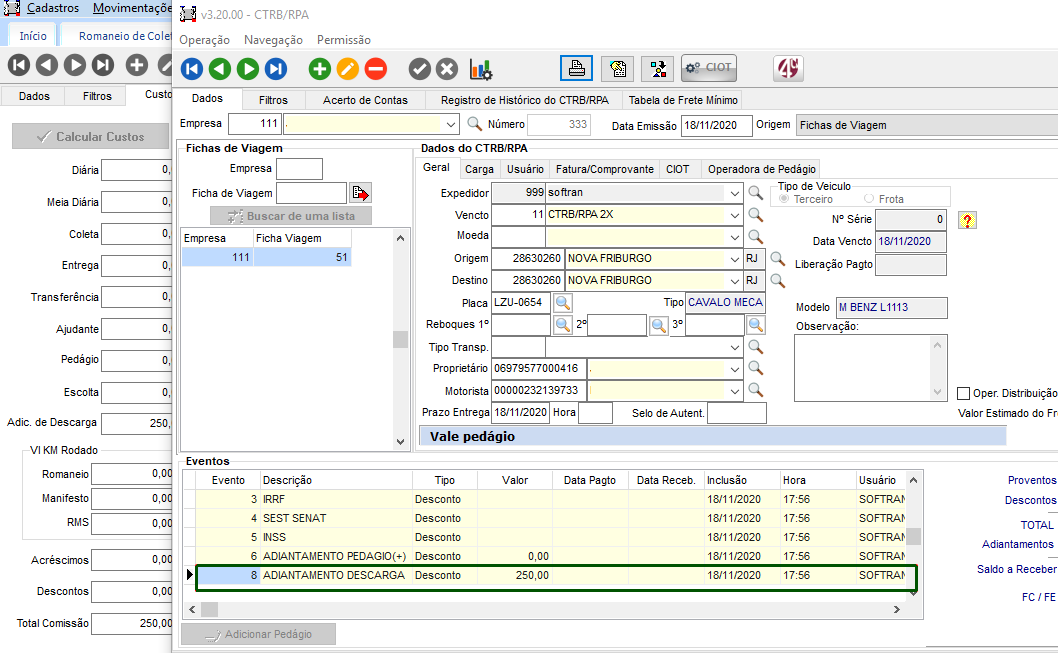Click the chart with gear icon
1058x653 pixels.
[481, 69]
